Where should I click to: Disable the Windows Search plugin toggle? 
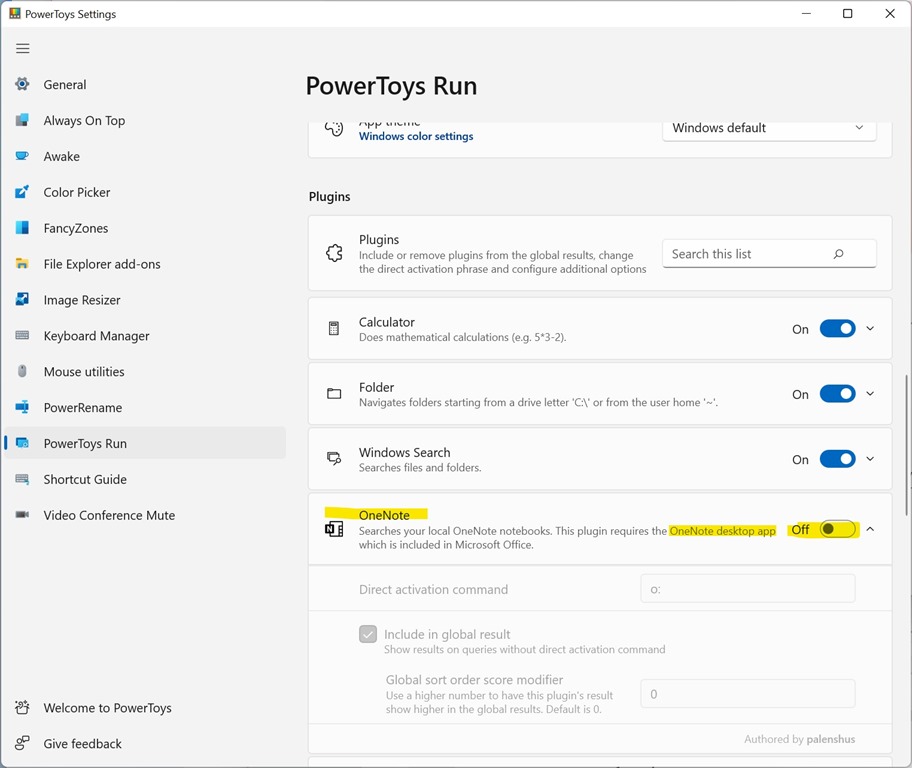(x=837, y=459)
